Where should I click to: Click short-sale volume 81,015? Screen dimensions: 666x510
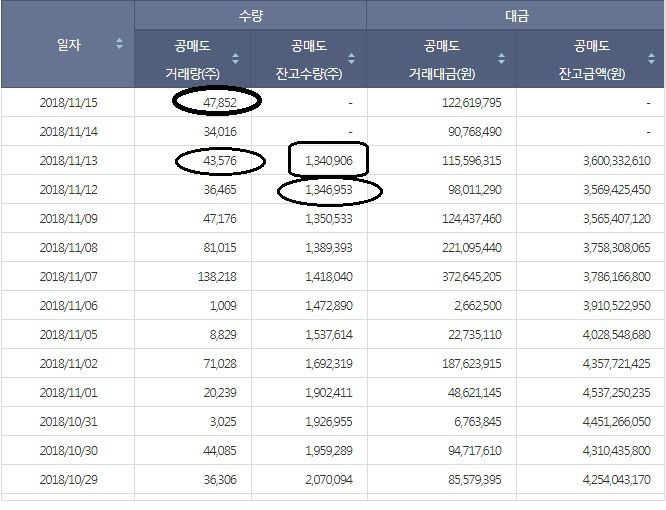pyautogui.click(x=220, y=248)
